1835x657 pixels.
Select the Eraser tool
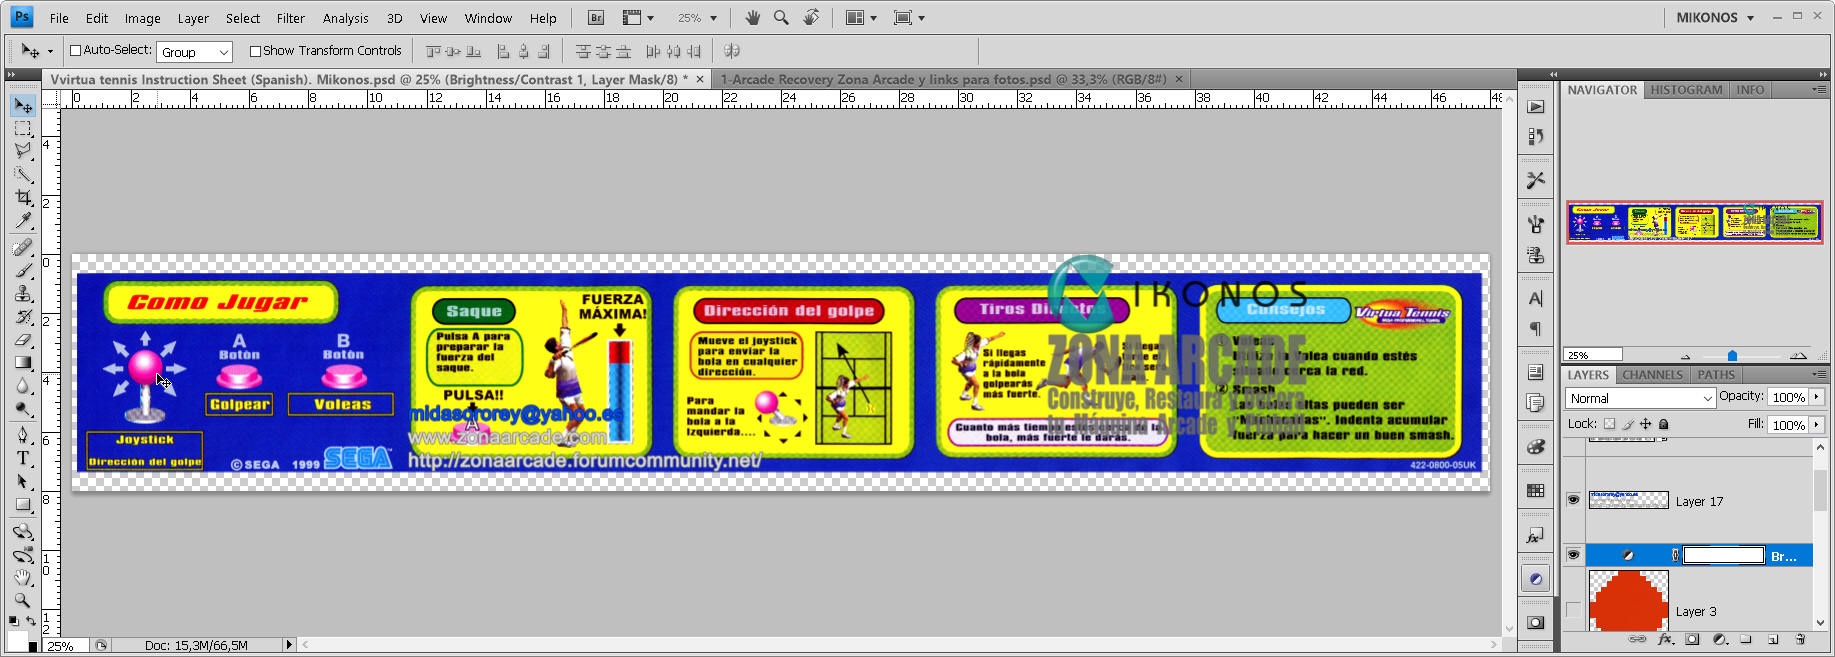23,340
